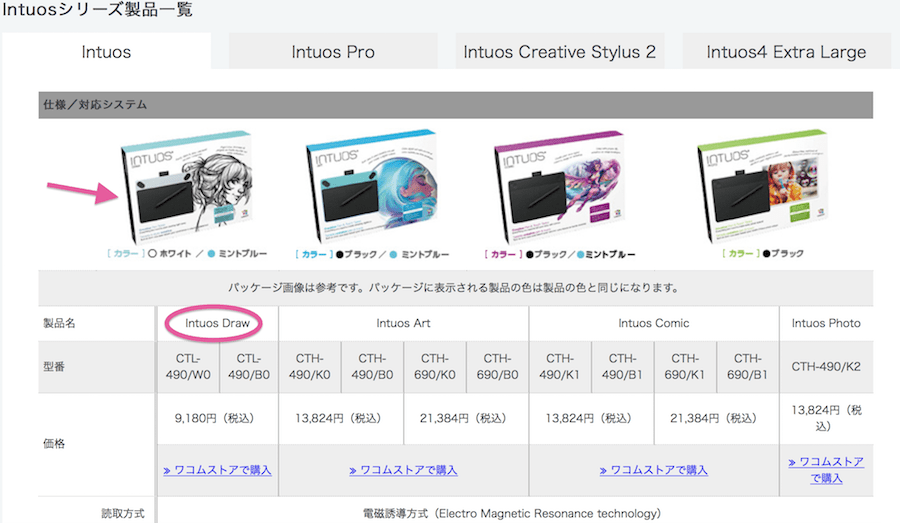Click the package image disclaimer note
The image size is (900, 523).
coord(453,288)
